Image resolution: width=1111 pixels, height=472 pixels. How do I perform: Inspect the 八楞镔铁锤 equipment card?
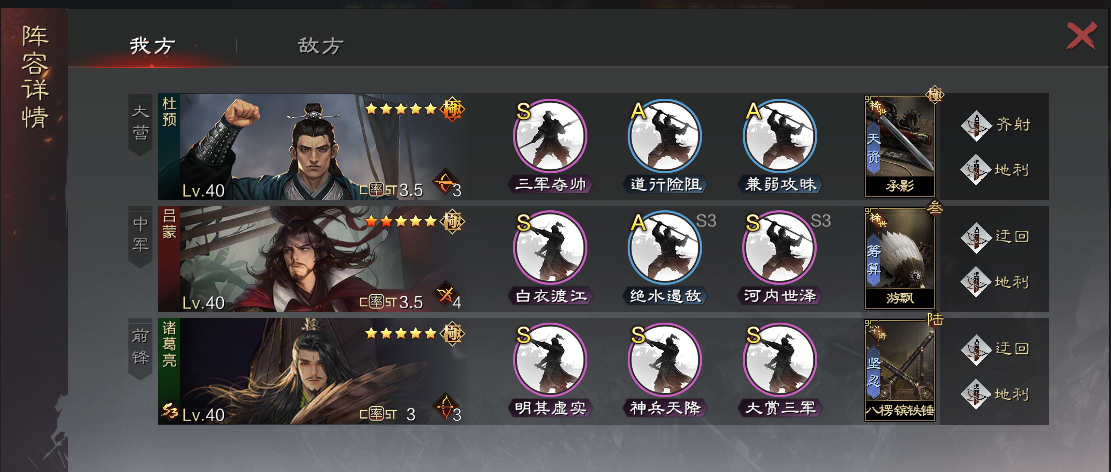(x=900, y=371)
